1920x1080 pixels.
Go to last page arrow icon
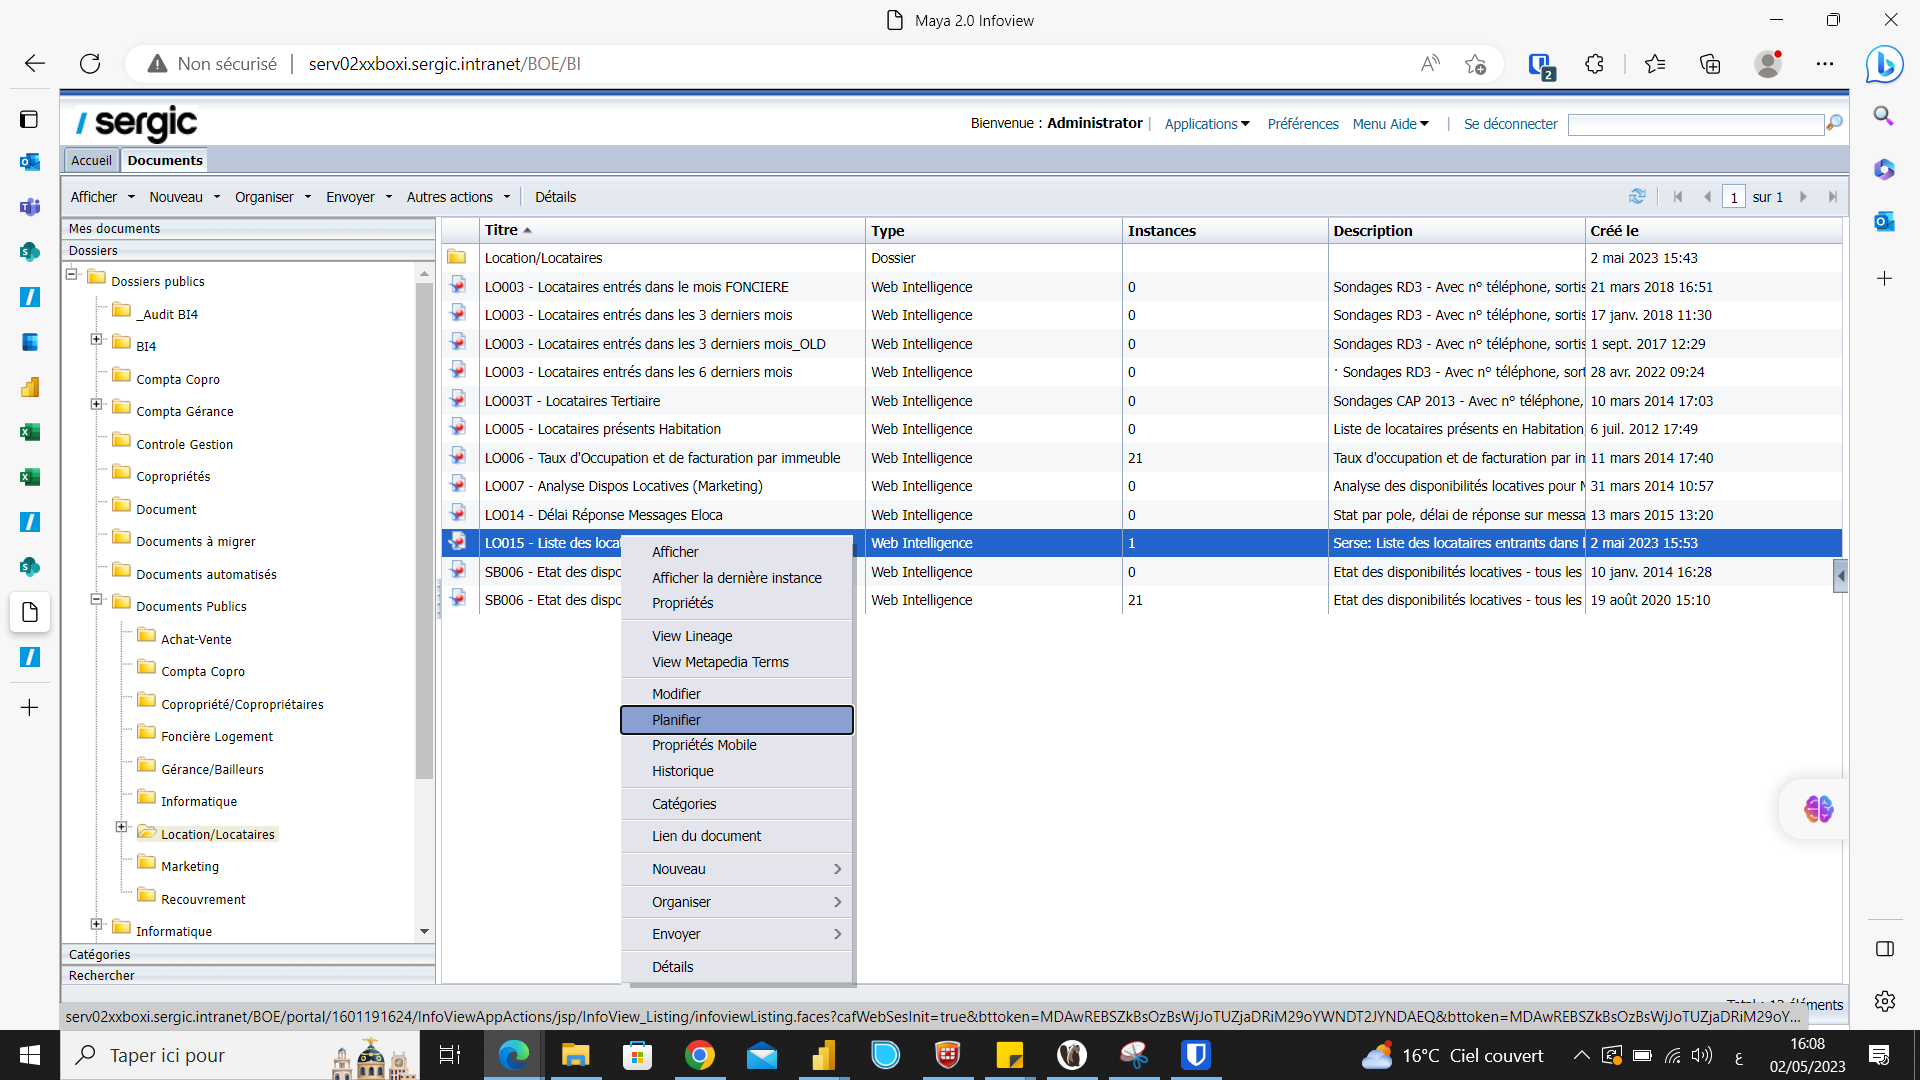(1832, 197)
